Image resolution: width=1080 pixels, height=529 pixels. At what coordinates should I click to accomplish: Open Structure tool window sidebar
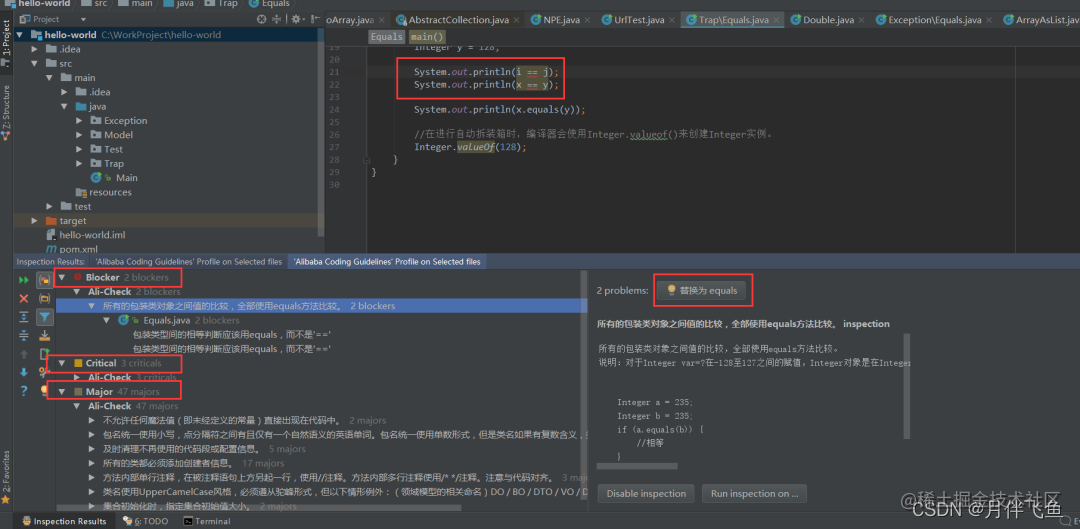6,112
